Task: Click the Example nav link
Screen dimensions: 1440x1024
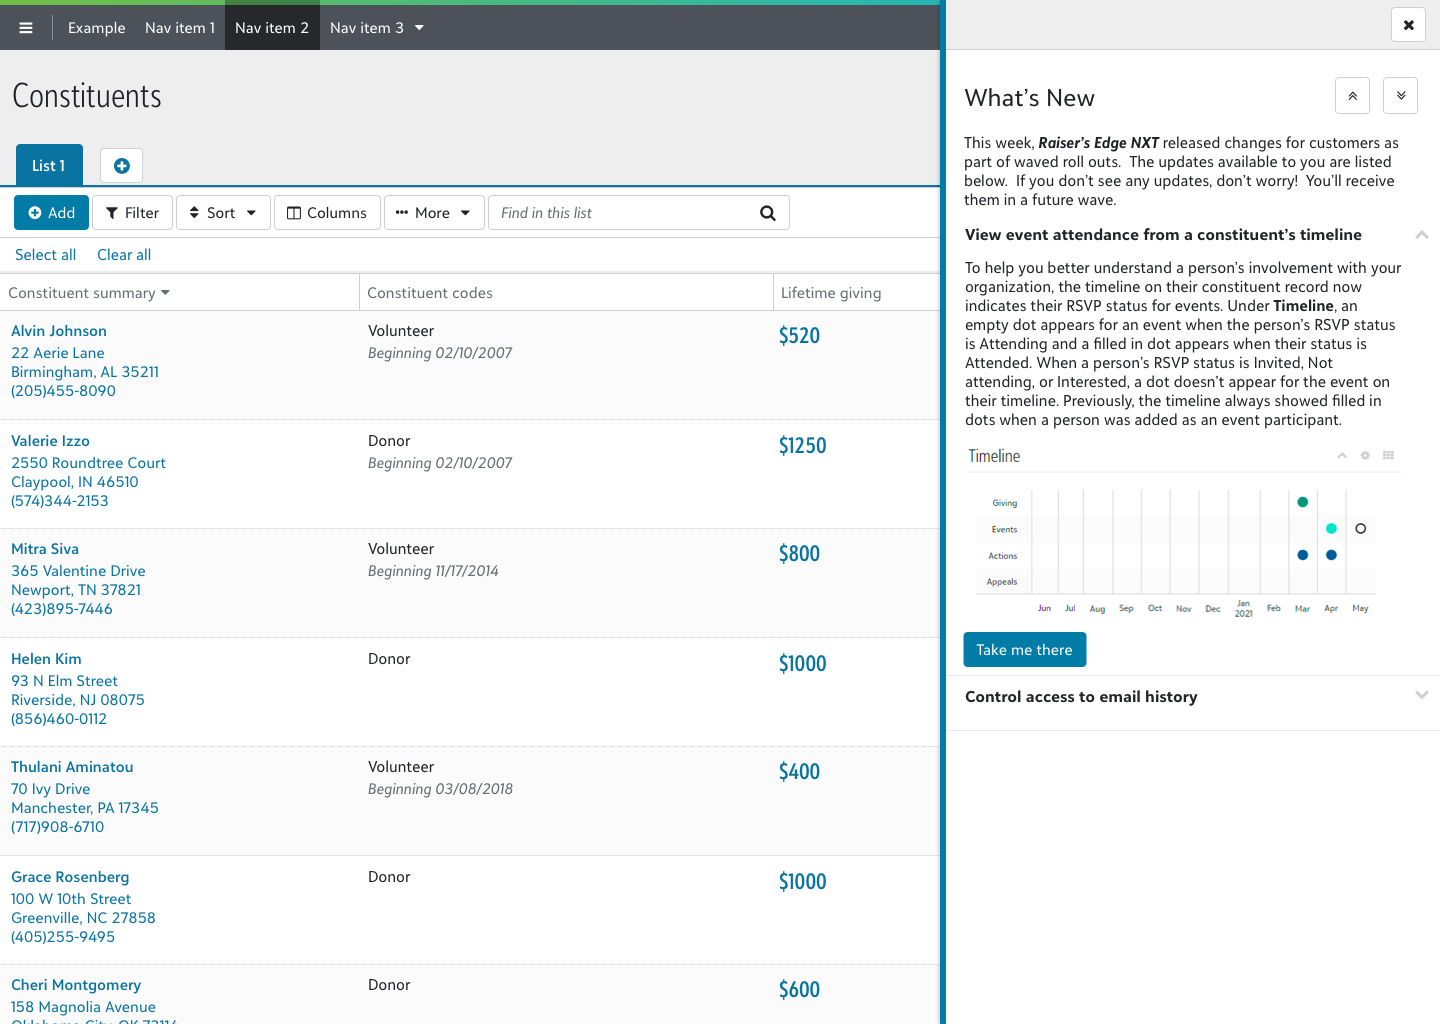Action: [x=96, y=28]
